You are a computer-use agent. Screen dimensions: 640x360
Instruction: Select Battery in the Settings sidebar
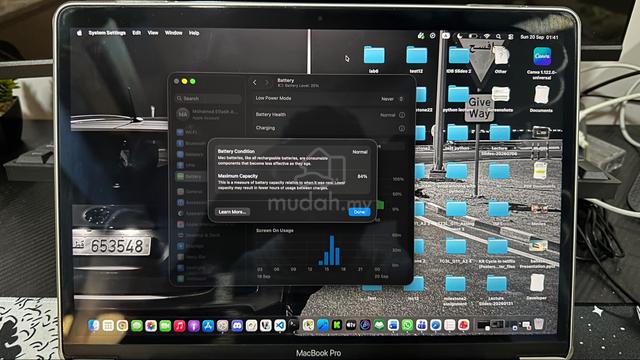tap(191, 177)
